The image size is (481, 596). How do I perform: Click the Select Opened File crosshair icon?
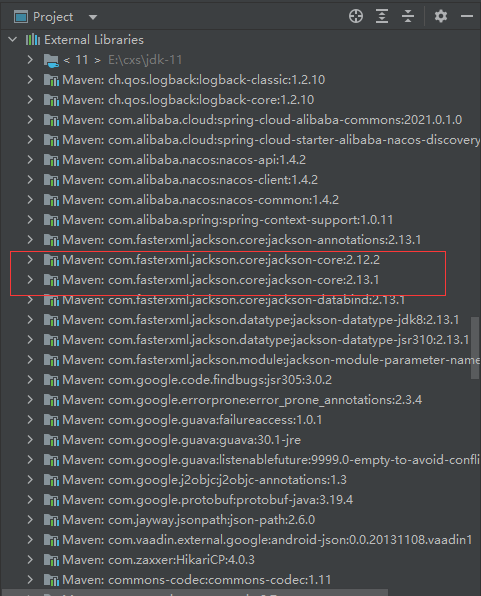point(356,16)
